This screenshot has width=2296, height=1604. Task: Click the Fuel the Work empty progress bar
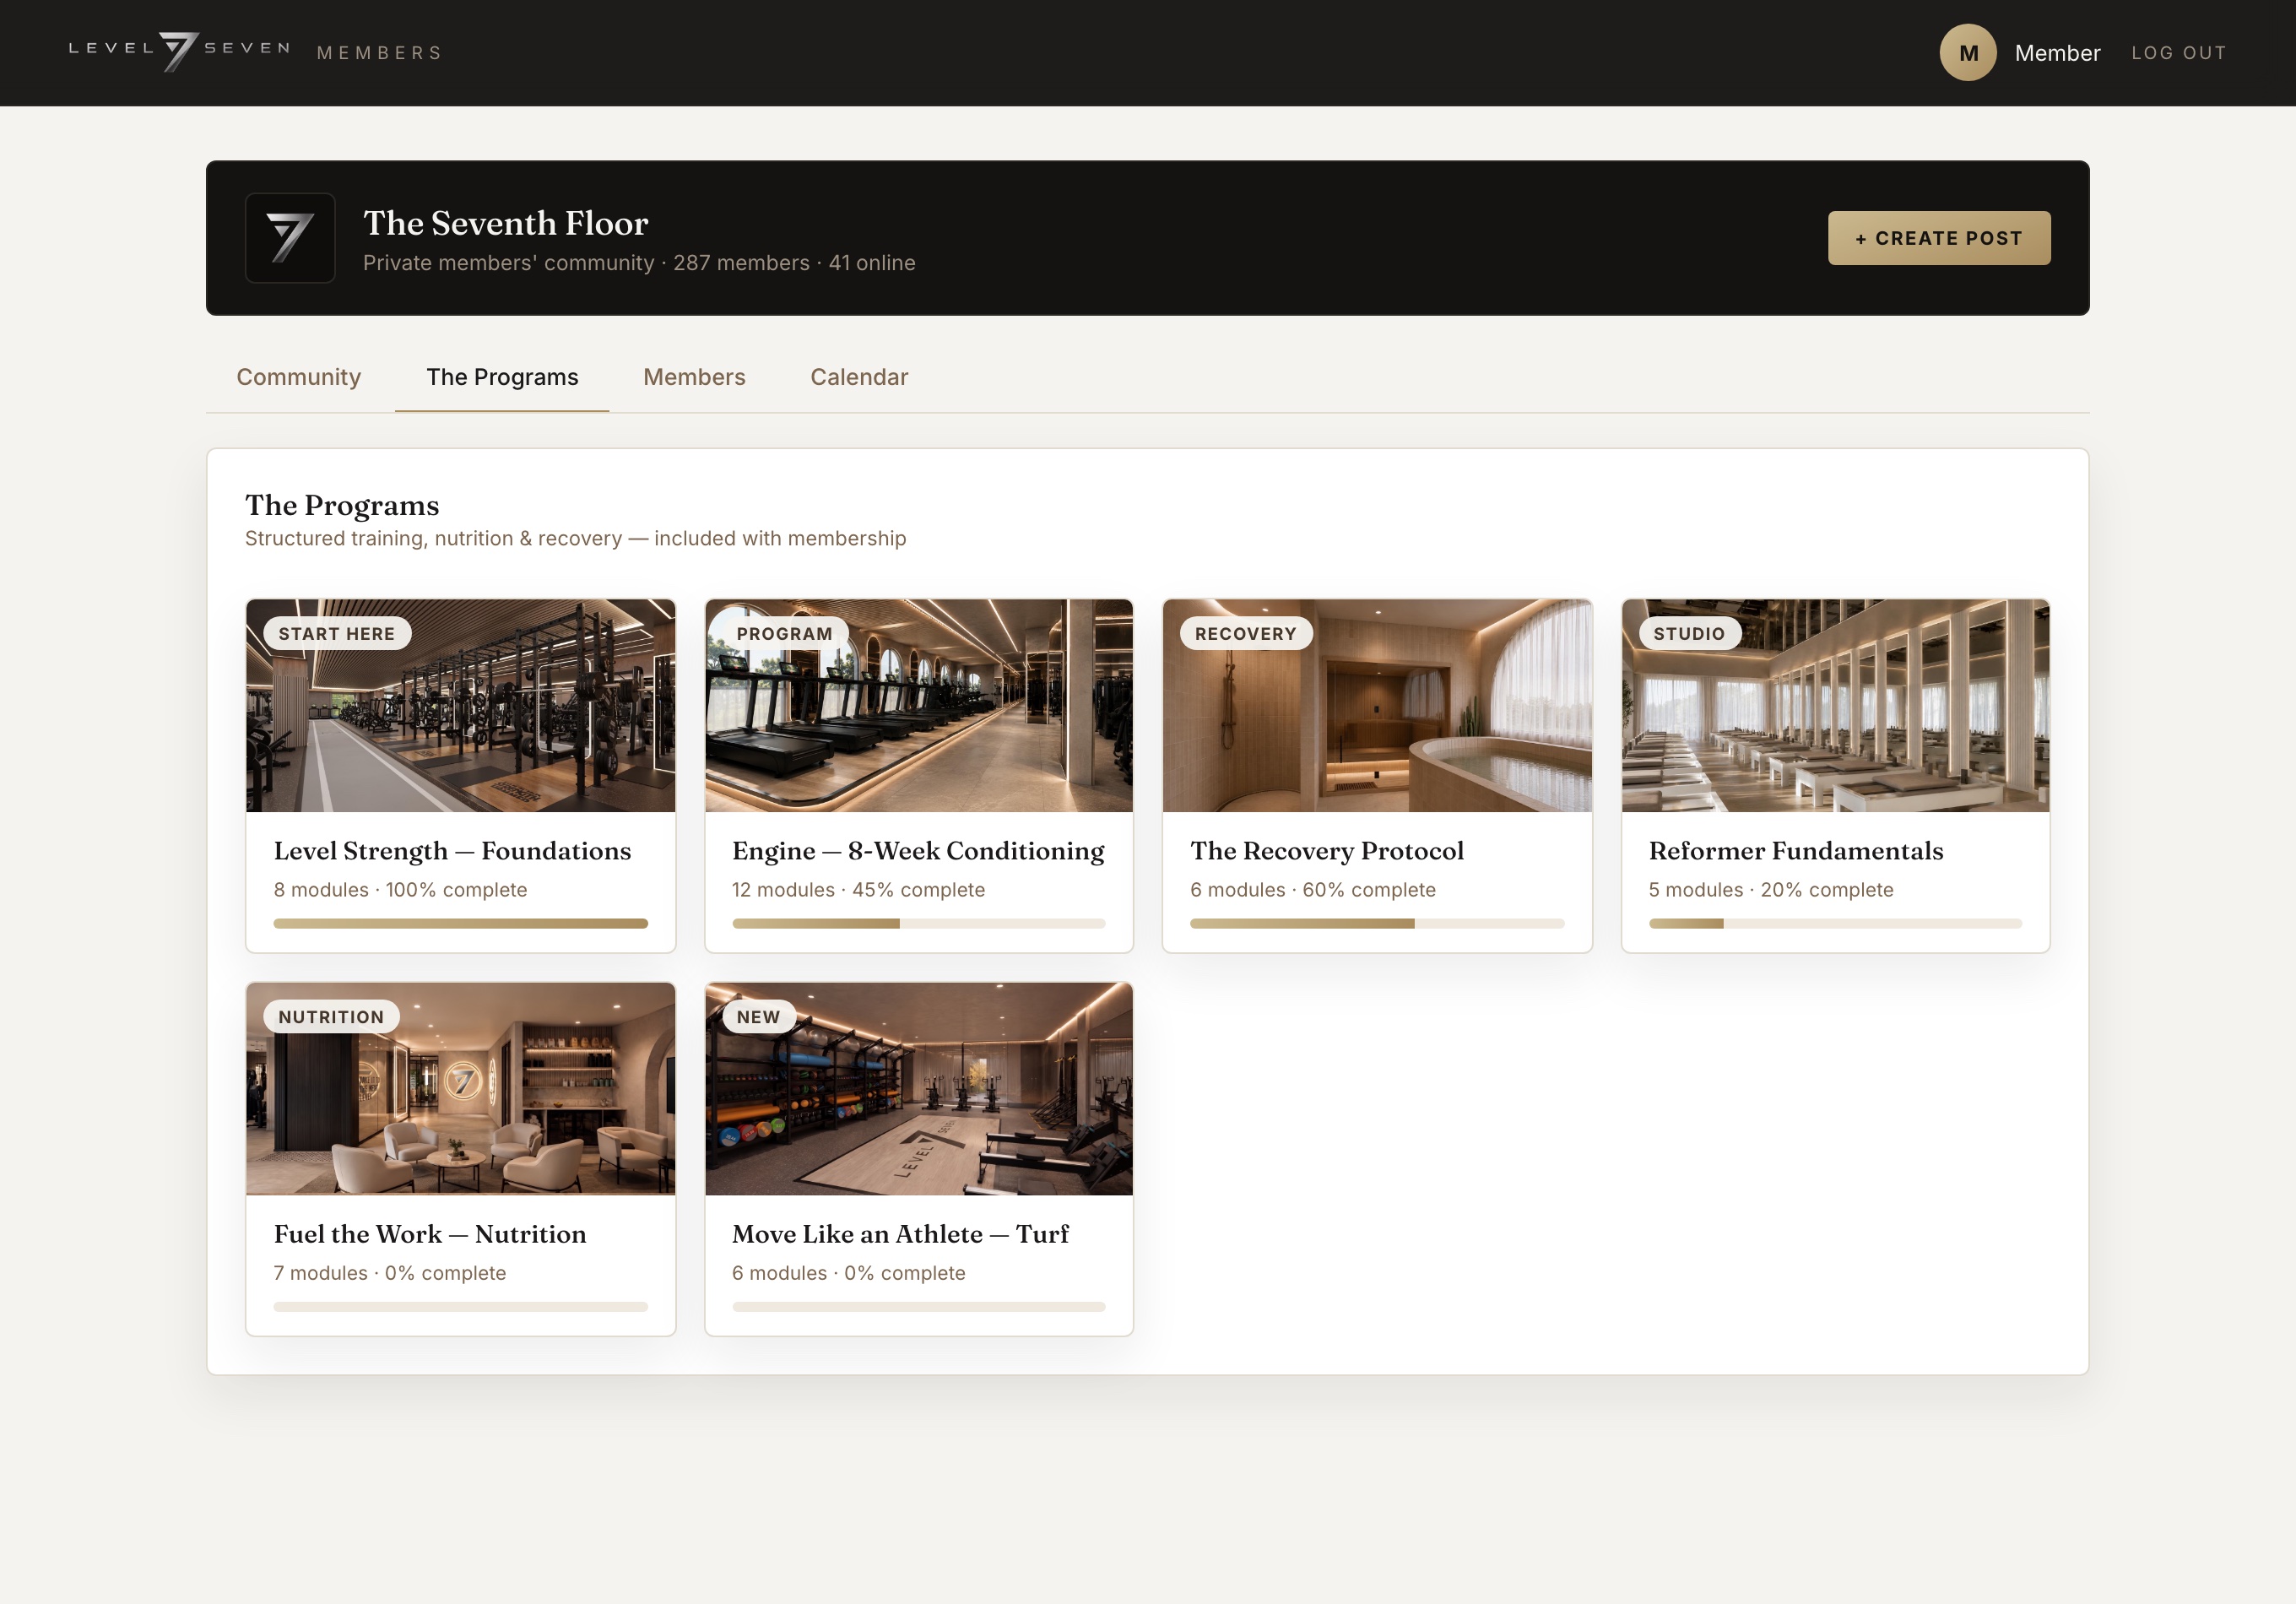[461, 1307]
